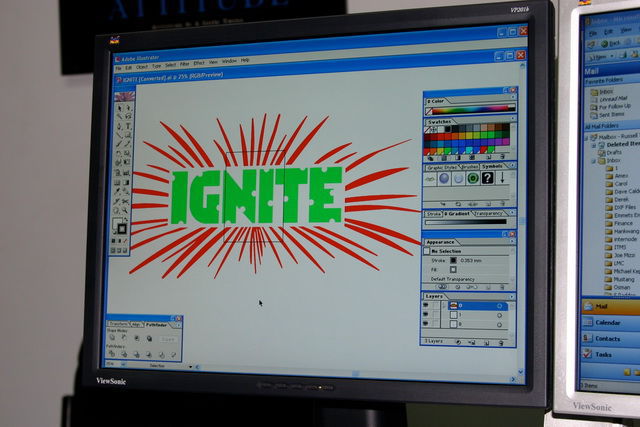Toggle lock column for layer 1
The width and height of the screenshot is (640, 427).
436,315
